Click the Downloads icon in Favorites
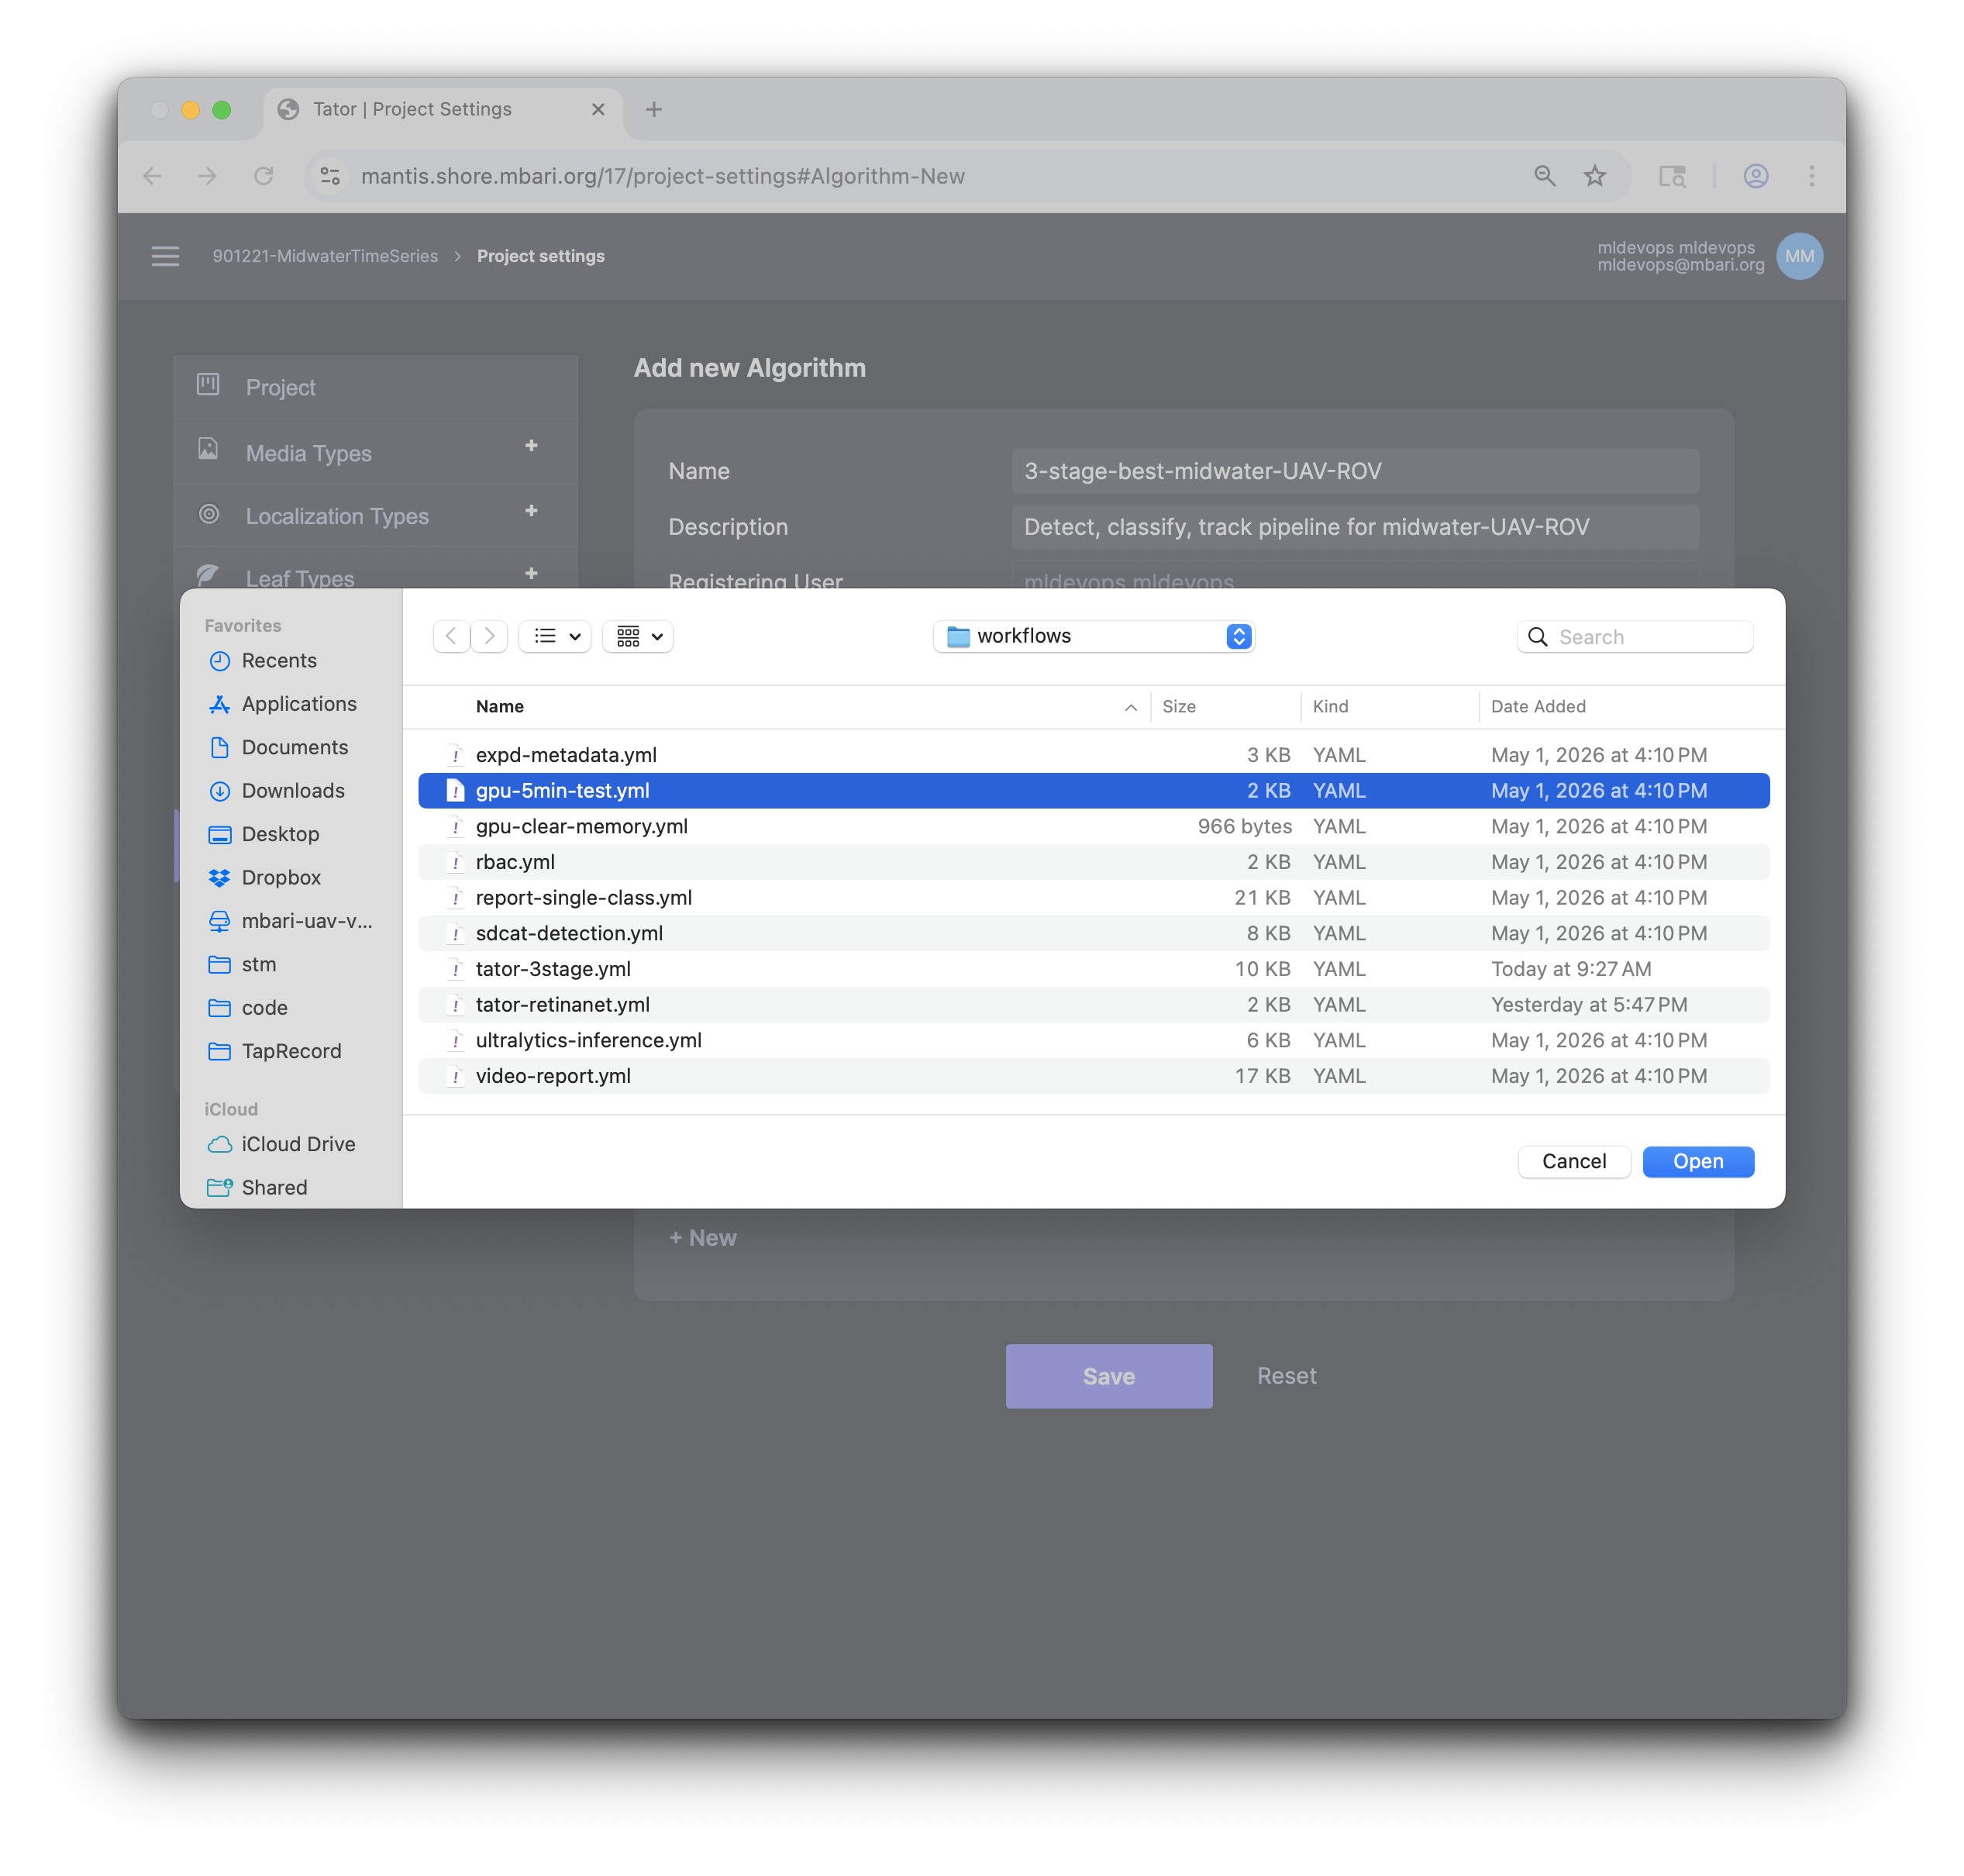Screen dimensions: 1964x1876 coord(219,791)
